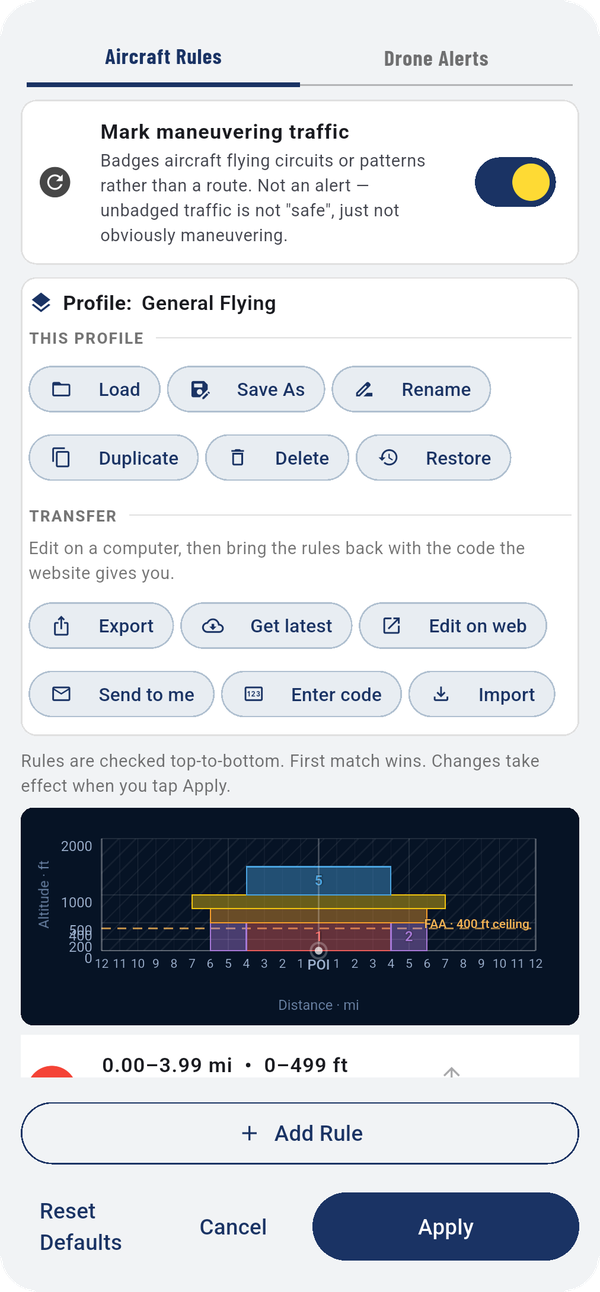600x1292 pixels.
Task: Click the FAA 400 ft ceiling label
Action: [x=477, y=924]
